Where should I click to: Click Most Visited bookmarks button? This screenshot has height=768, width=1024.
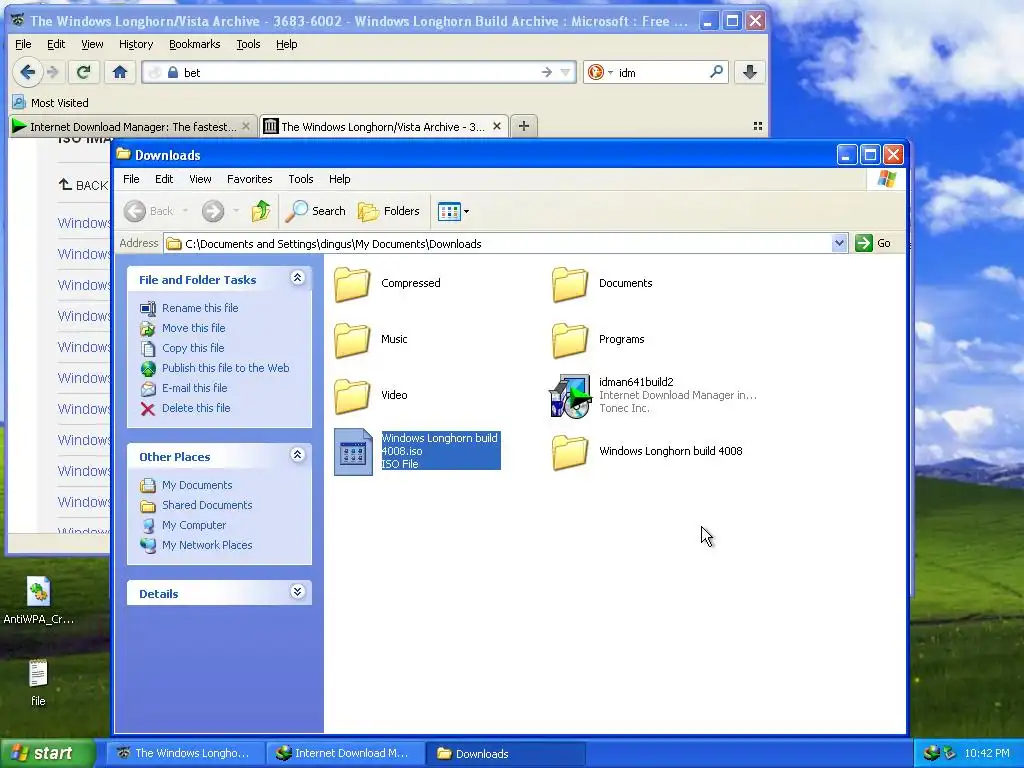[51, 103]
